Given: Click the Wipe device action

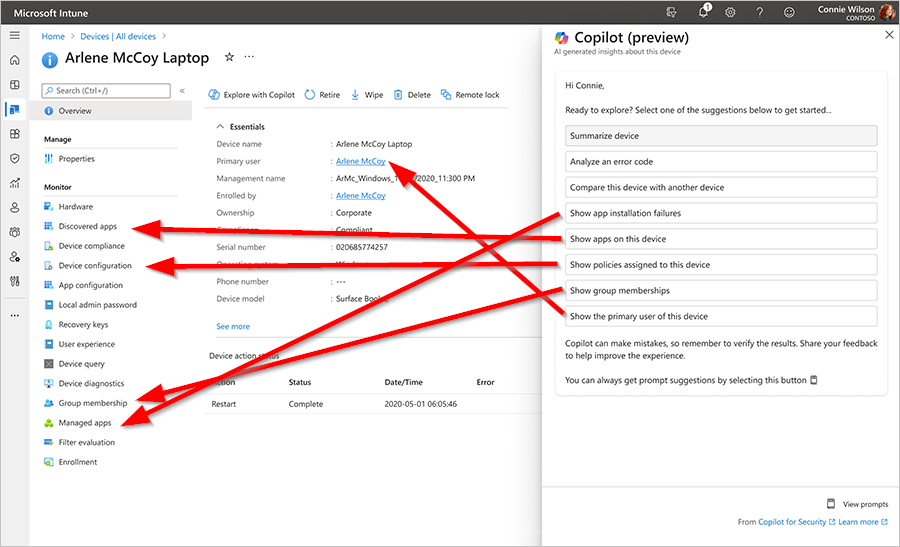Looking at the screenshot, I should [367, 95].
